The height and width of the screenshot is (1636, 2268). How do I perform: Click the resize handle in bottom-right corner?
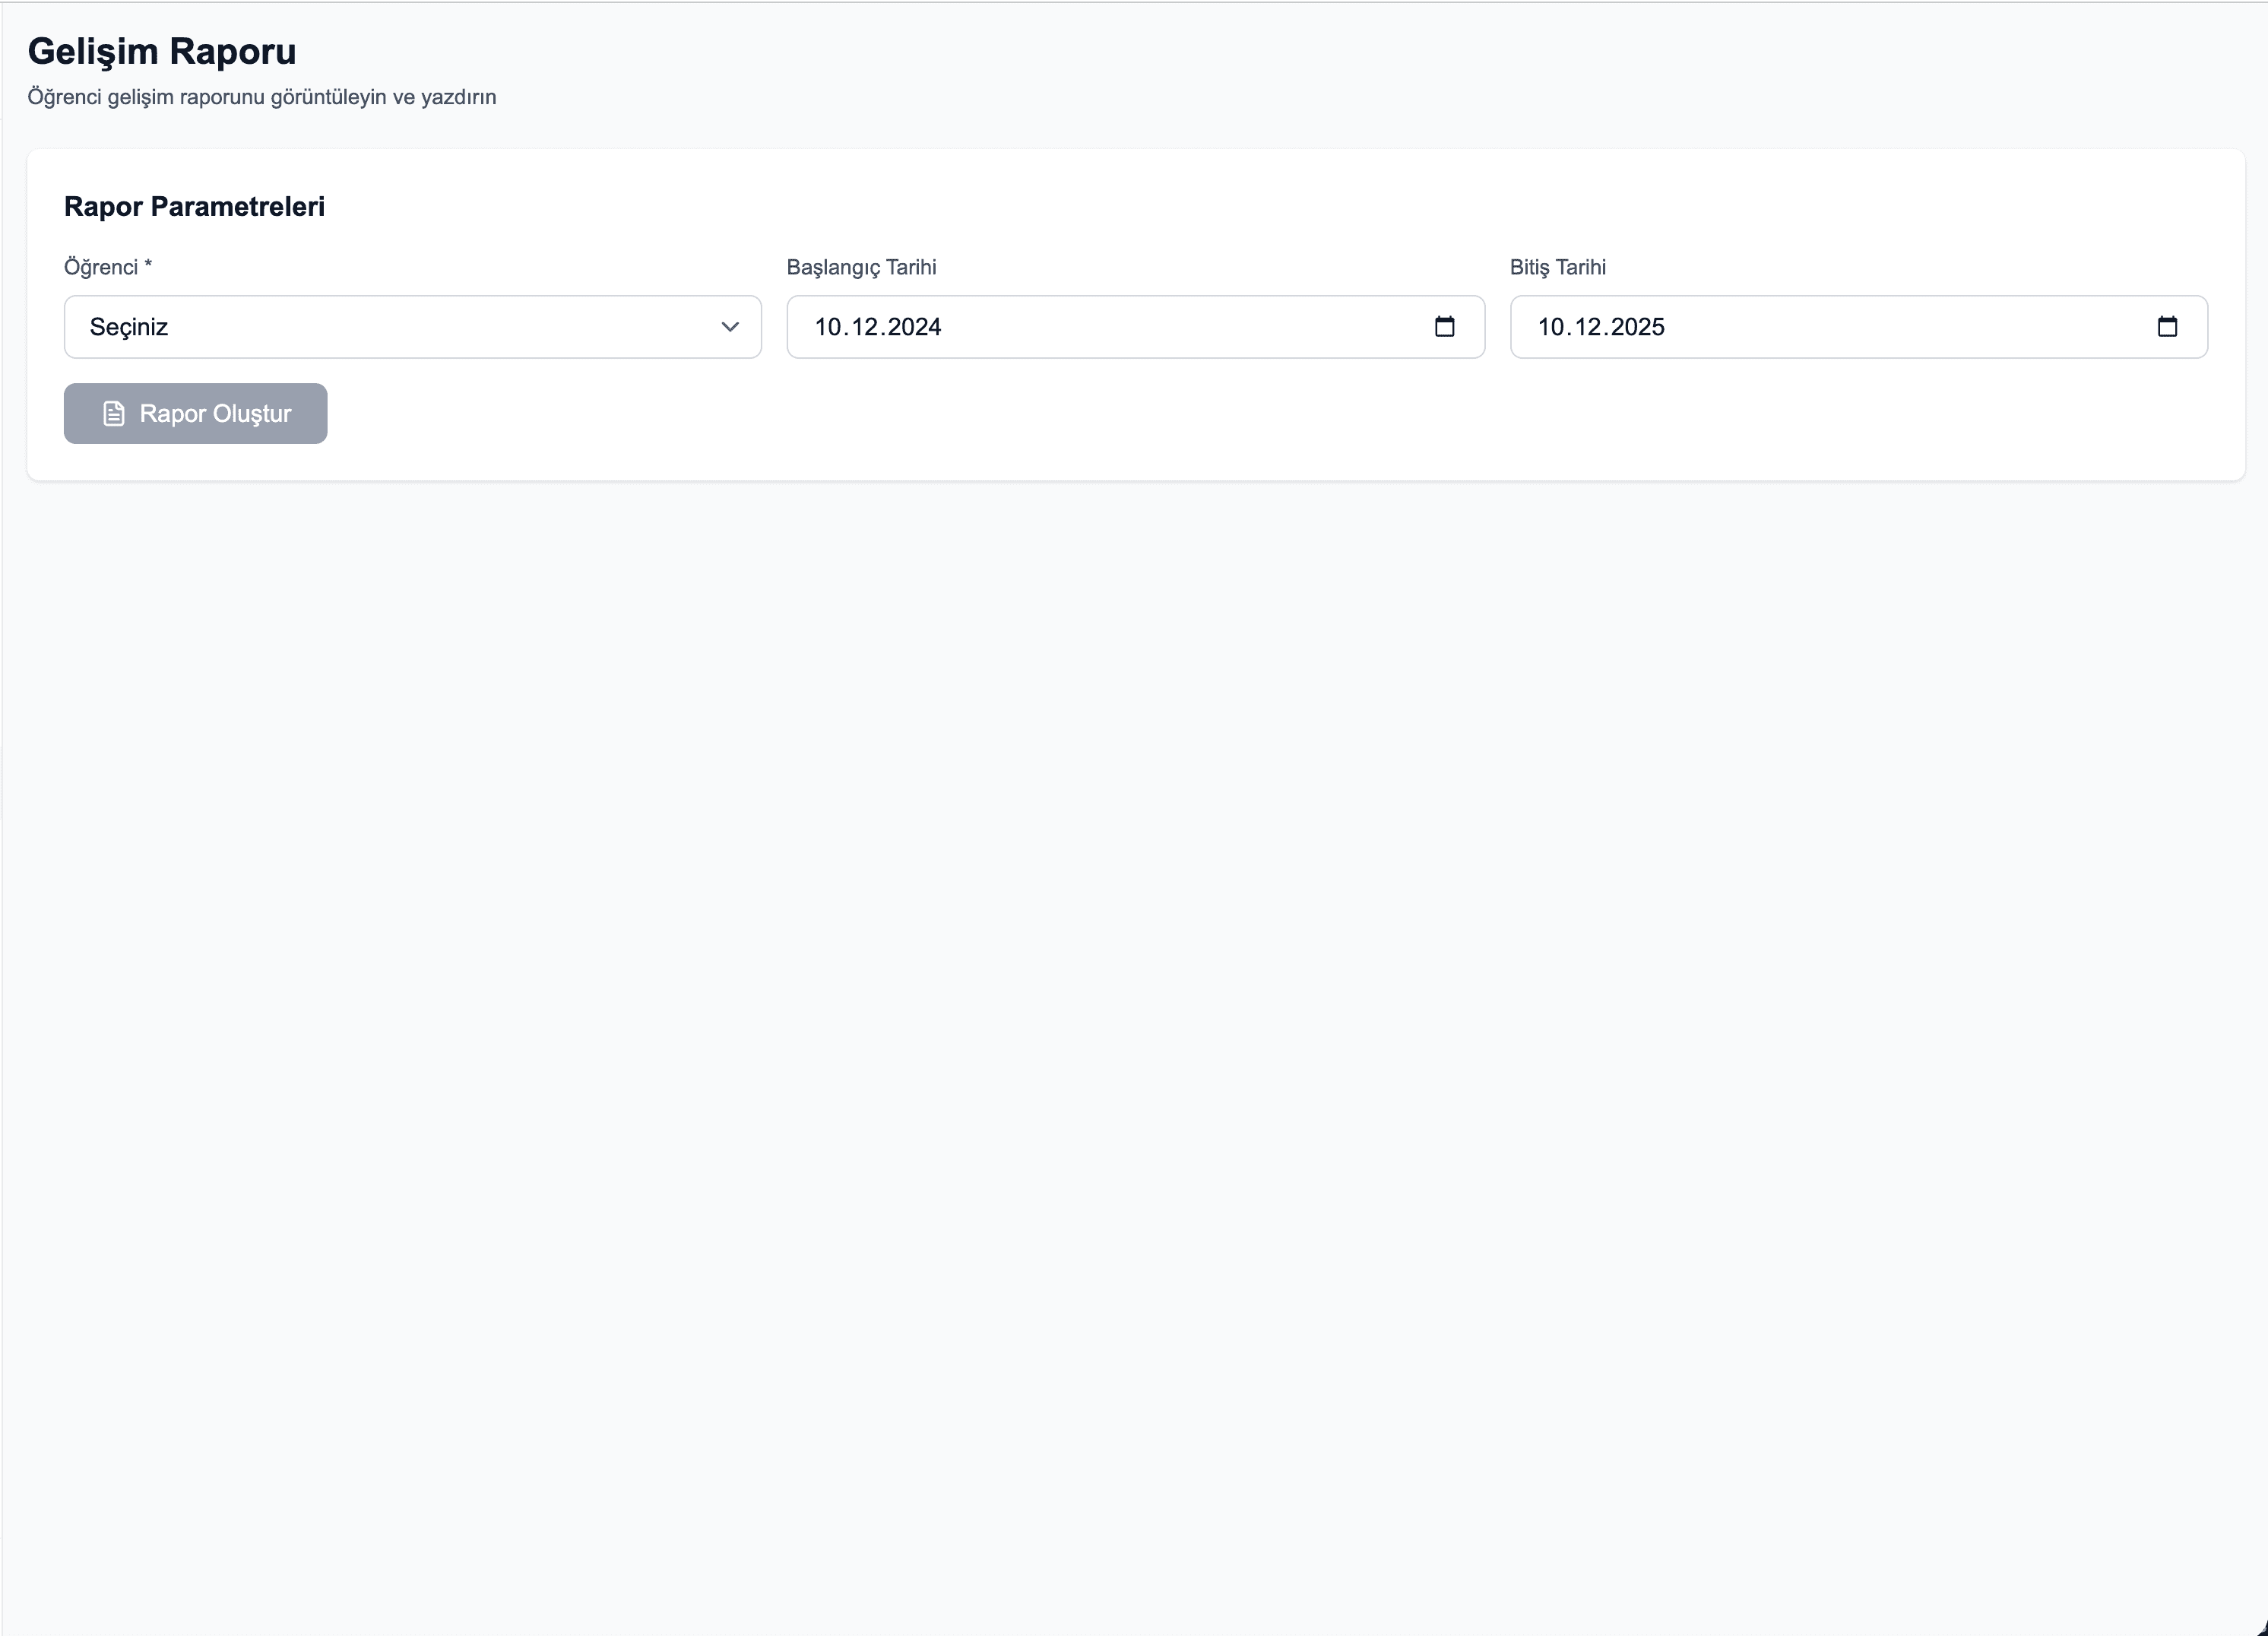point(2261,1629)
